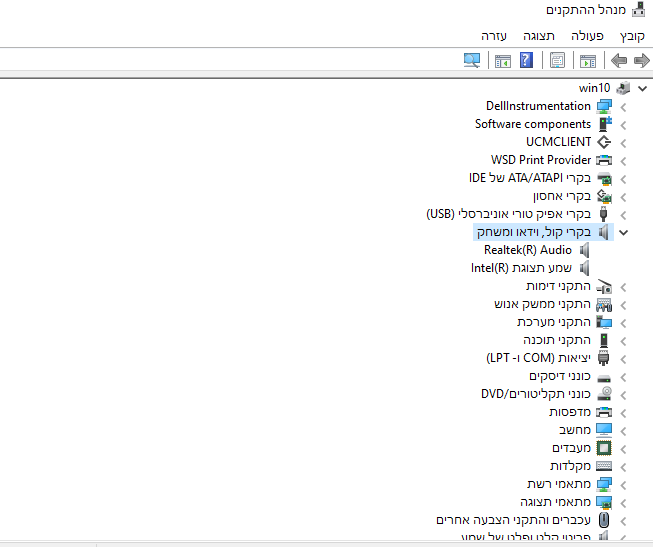Image resolution: width=653 pixels, height=547 pixels.
Task: Click the DellInstrumentation monitor icon
Action: (x=604, y=106)
